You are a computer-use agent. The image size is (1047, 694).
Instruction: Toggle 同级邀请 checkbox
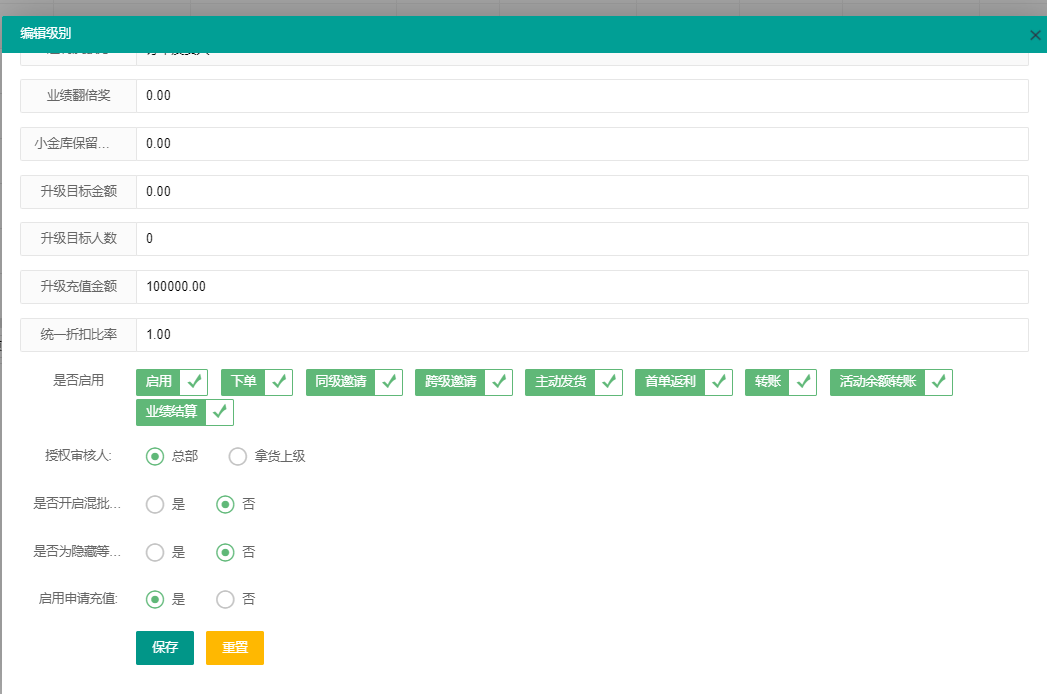(354, 382)
